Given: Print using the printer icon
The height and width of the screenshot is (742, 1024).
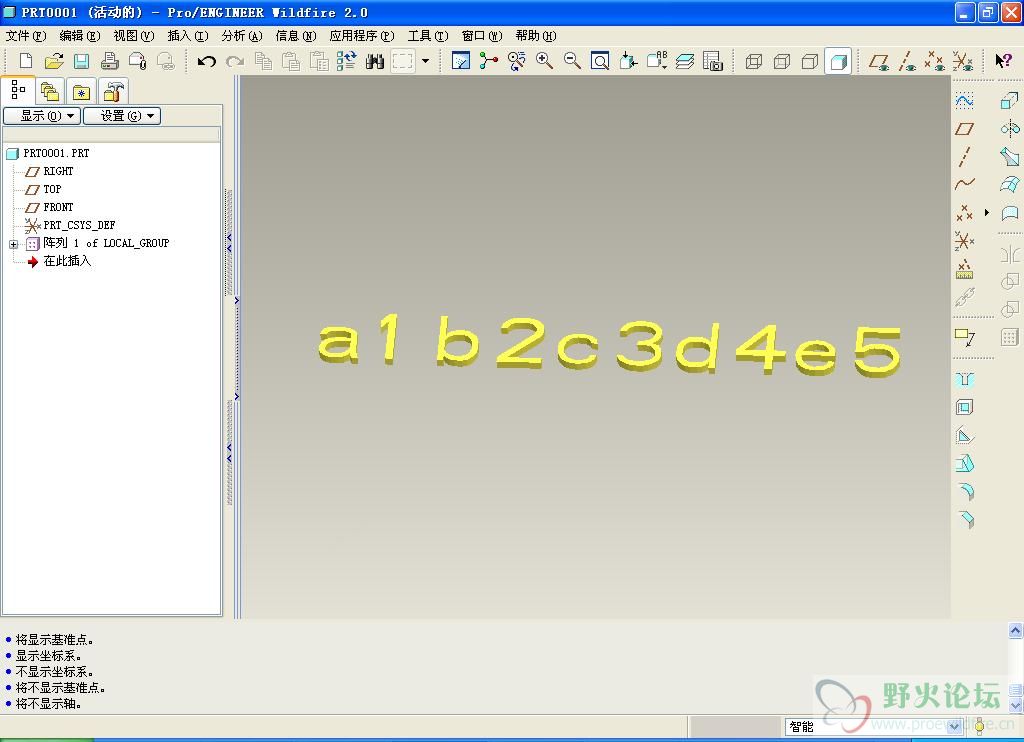Looking at the screenshot, I should 110,61.
